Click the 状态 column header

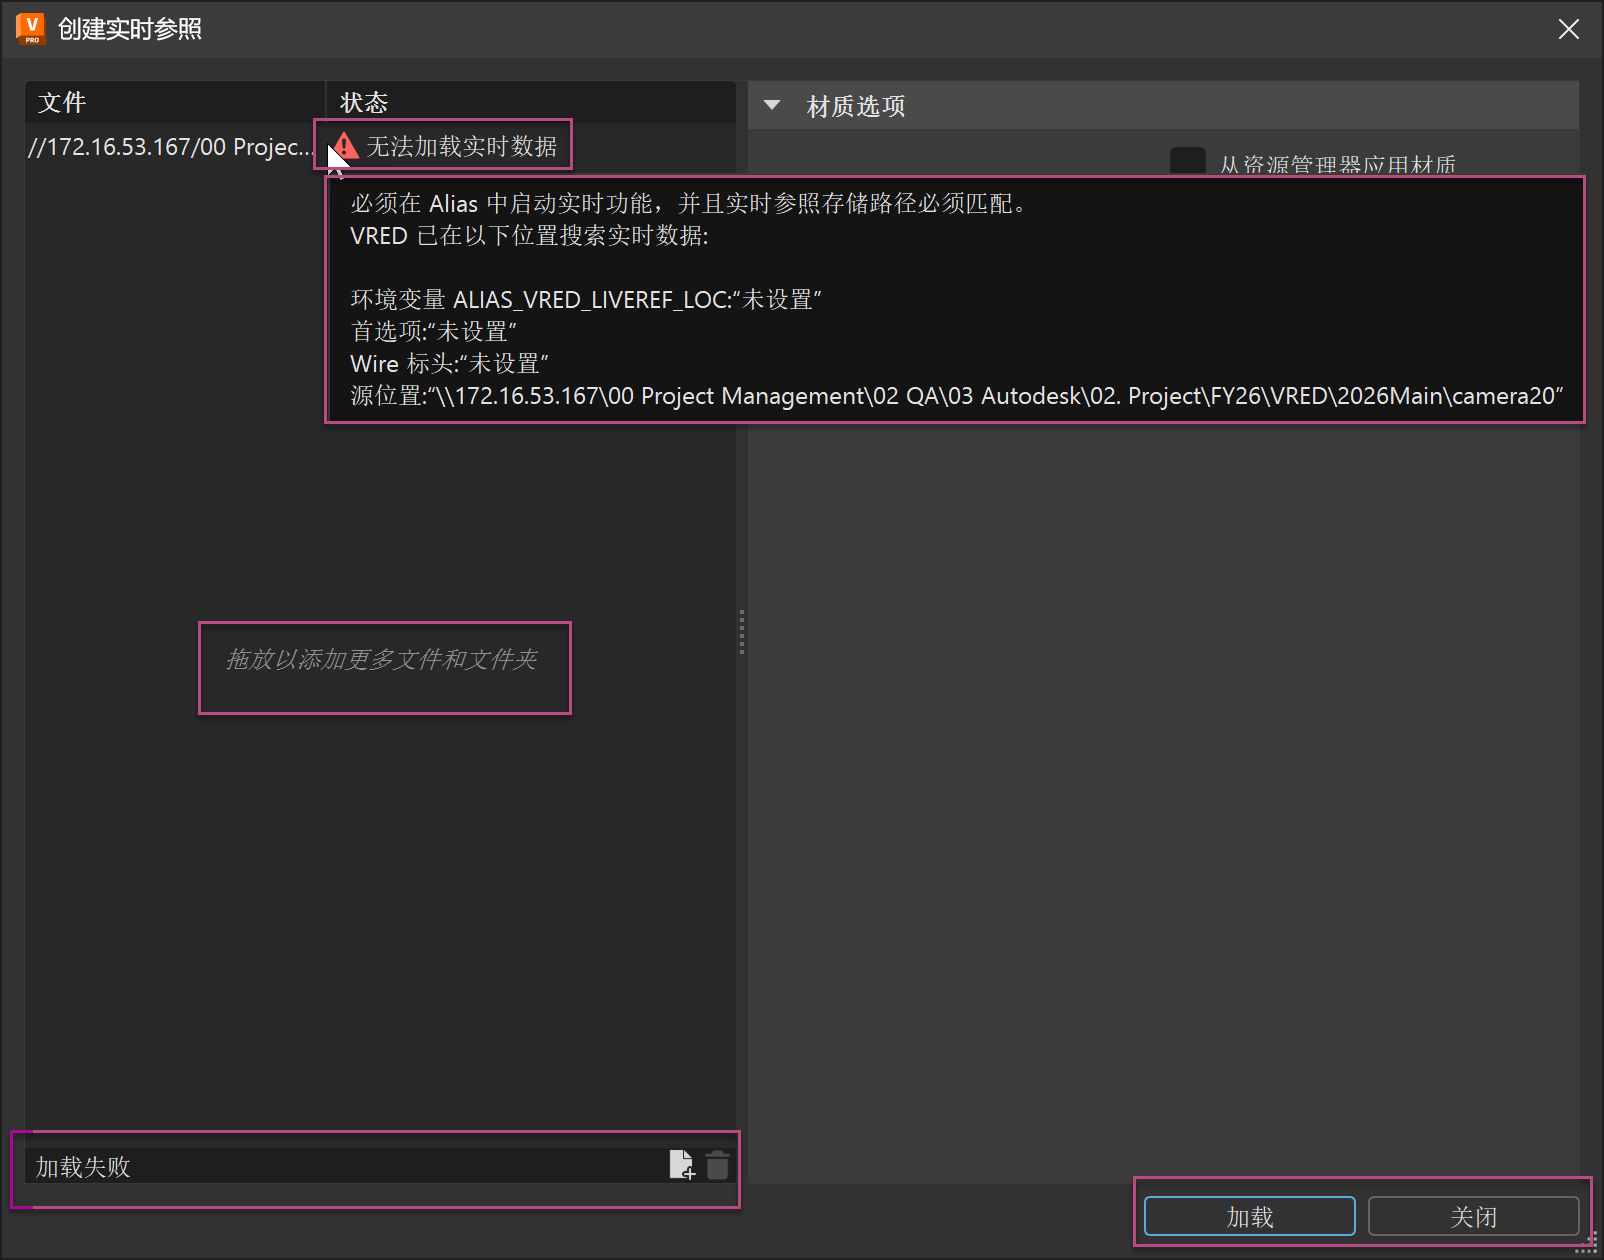click(531, 102)
